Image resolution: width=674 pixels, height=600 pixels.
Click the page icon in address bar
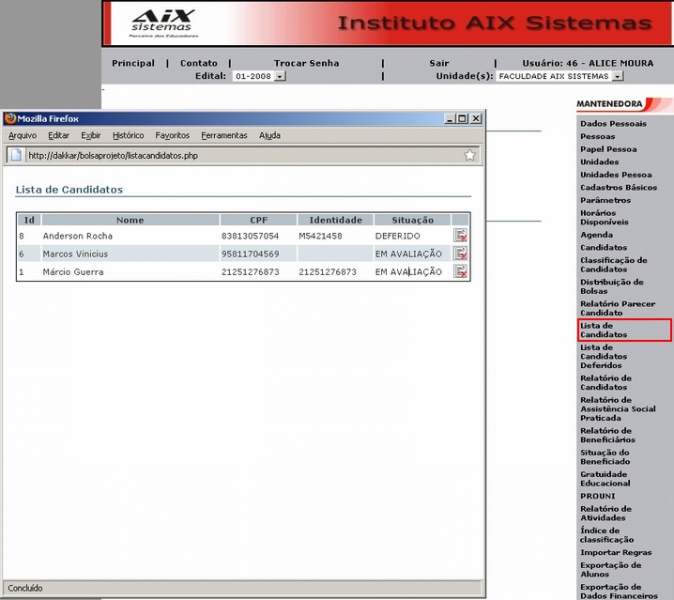coord(17,155)
